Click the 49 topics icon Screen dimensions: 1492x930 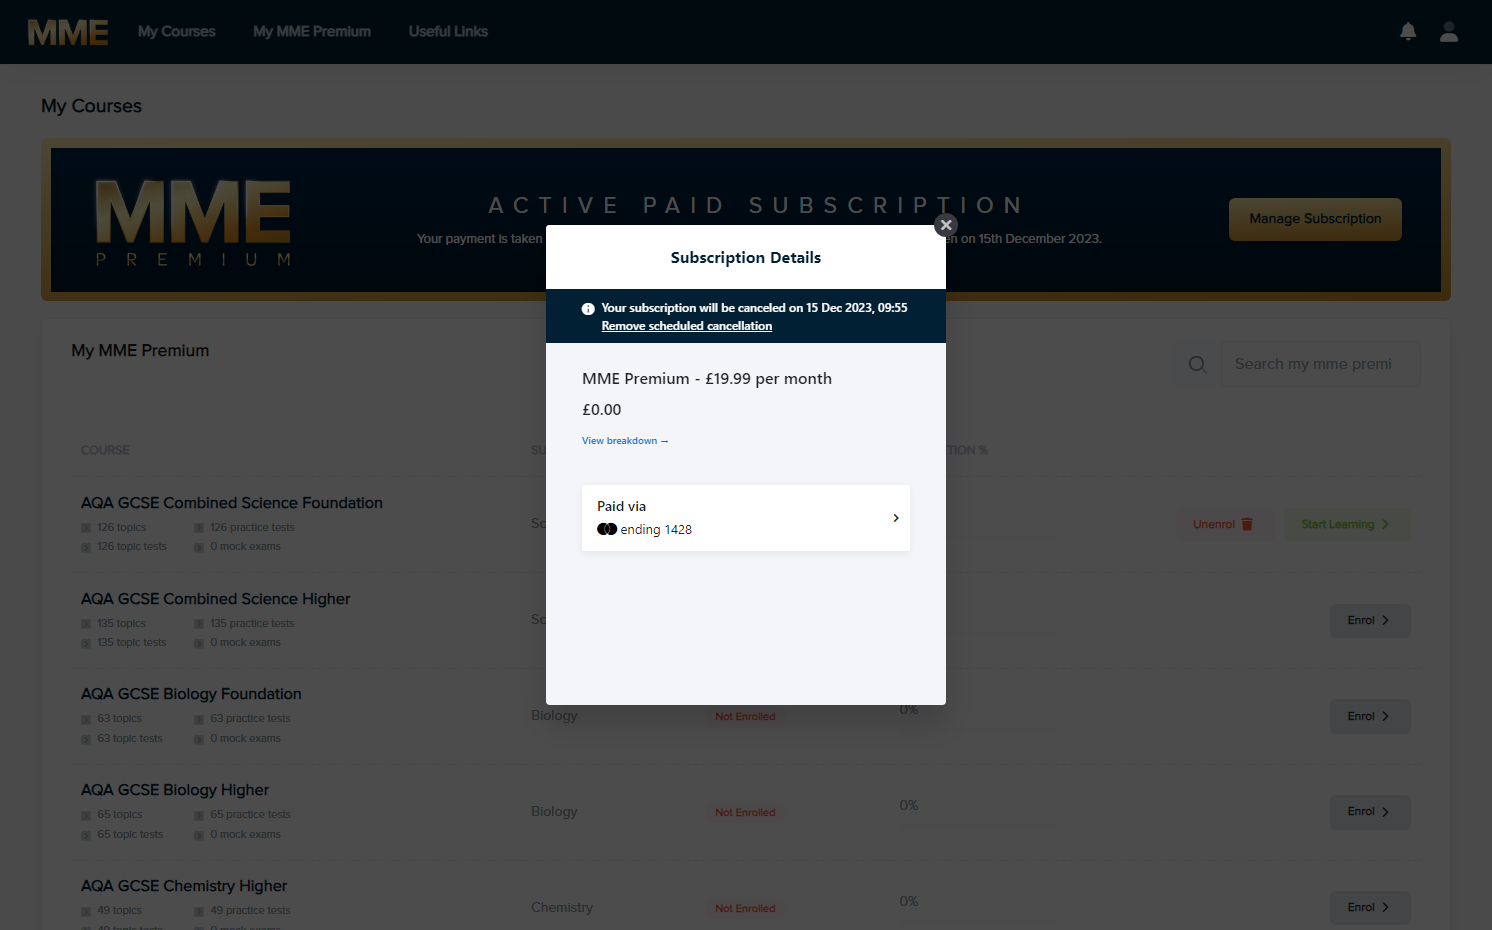coord(86,911)
